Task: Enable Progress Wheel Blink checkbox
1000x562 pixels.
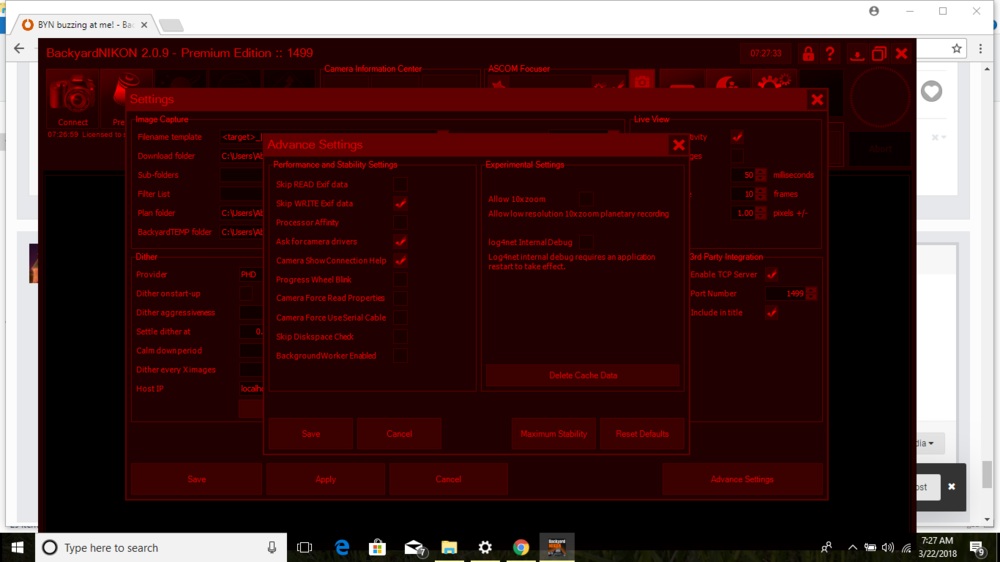Action: (400, 279)
